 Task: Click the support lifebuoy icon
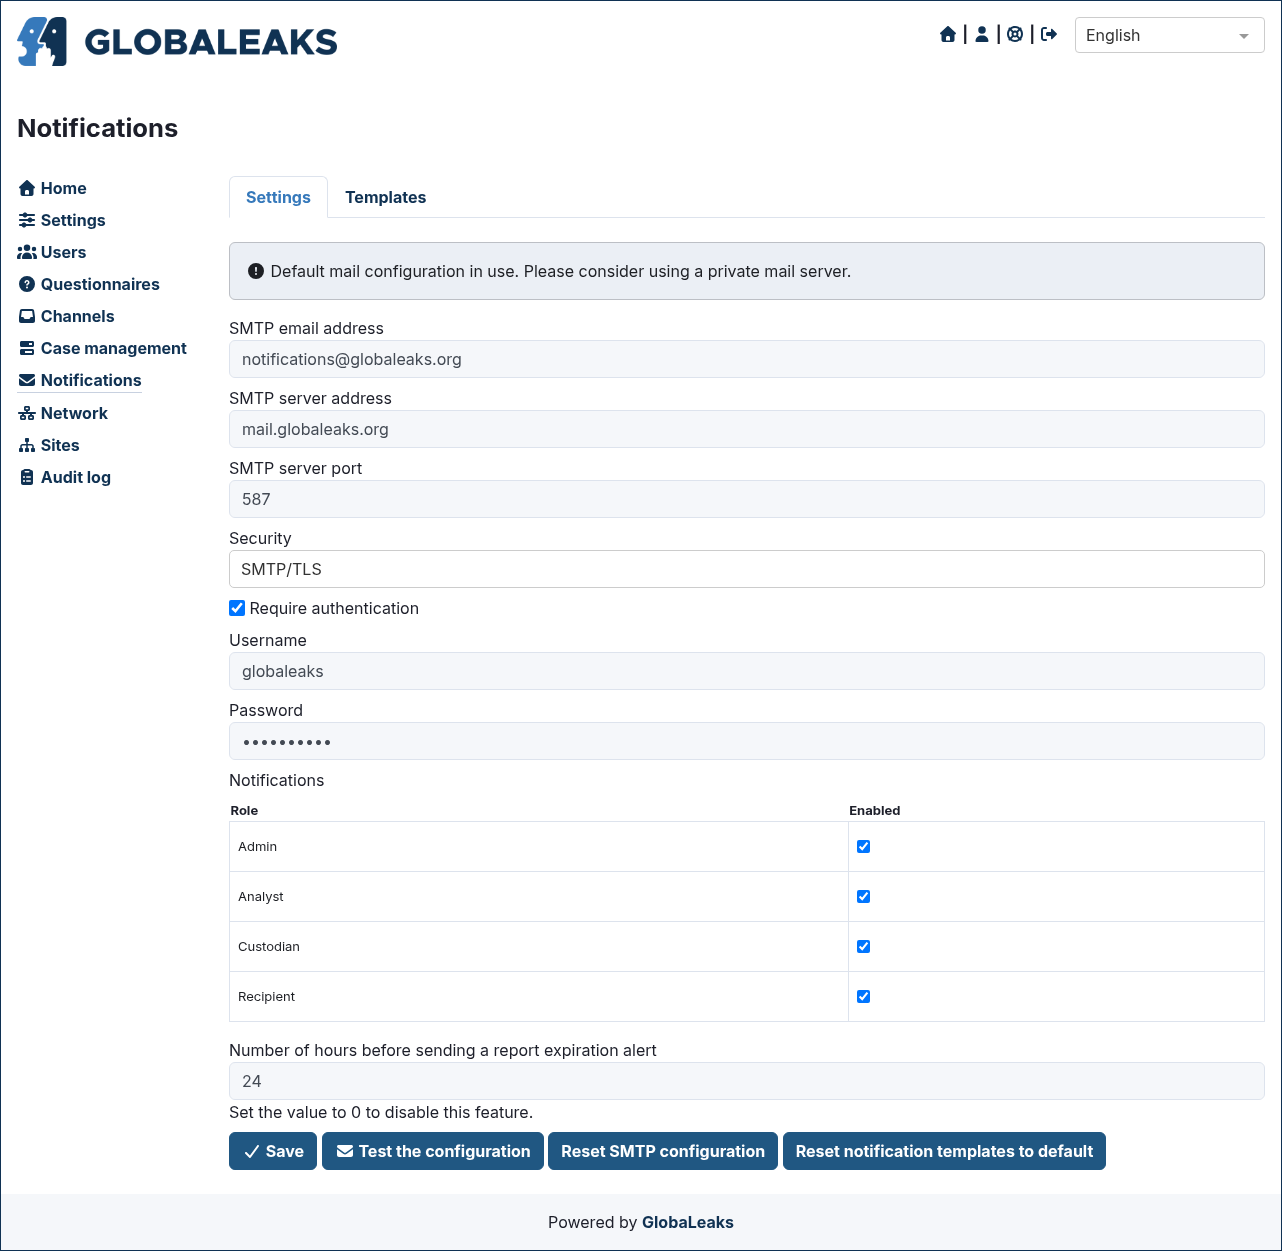[1015, 35]
